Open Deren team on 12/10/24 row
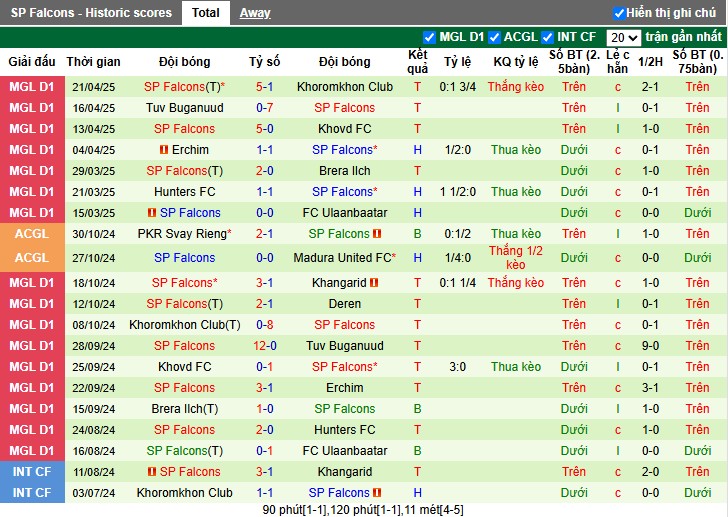 pos(345,304)
